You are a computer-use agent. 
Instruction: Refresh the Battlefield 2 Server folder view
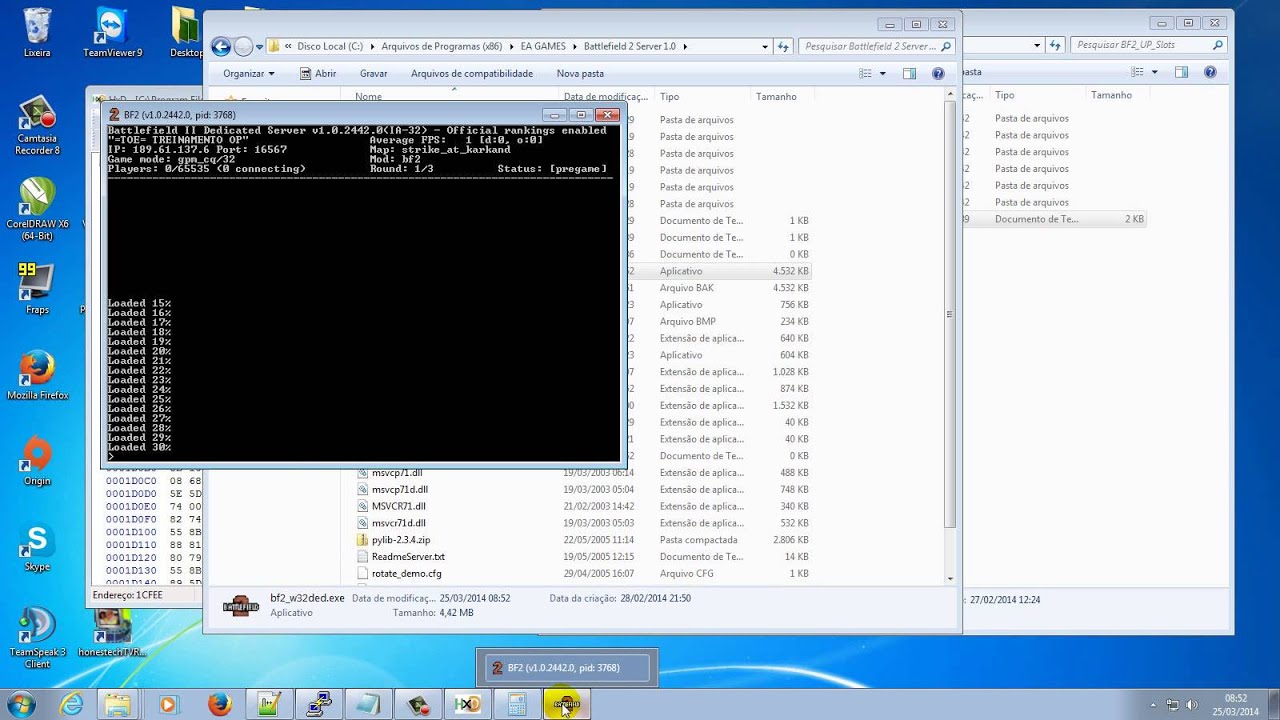point(784,46)
